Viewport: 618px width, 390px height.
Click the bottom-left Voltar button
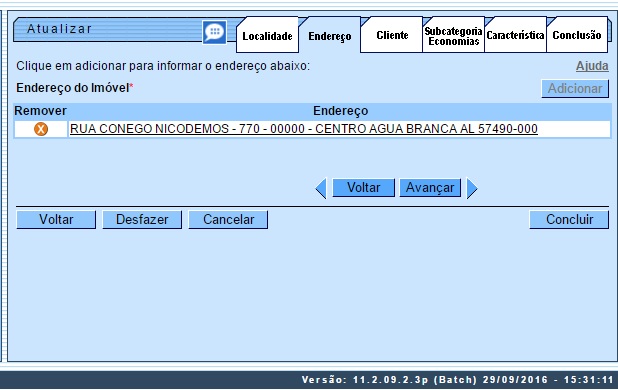[56, 219]
